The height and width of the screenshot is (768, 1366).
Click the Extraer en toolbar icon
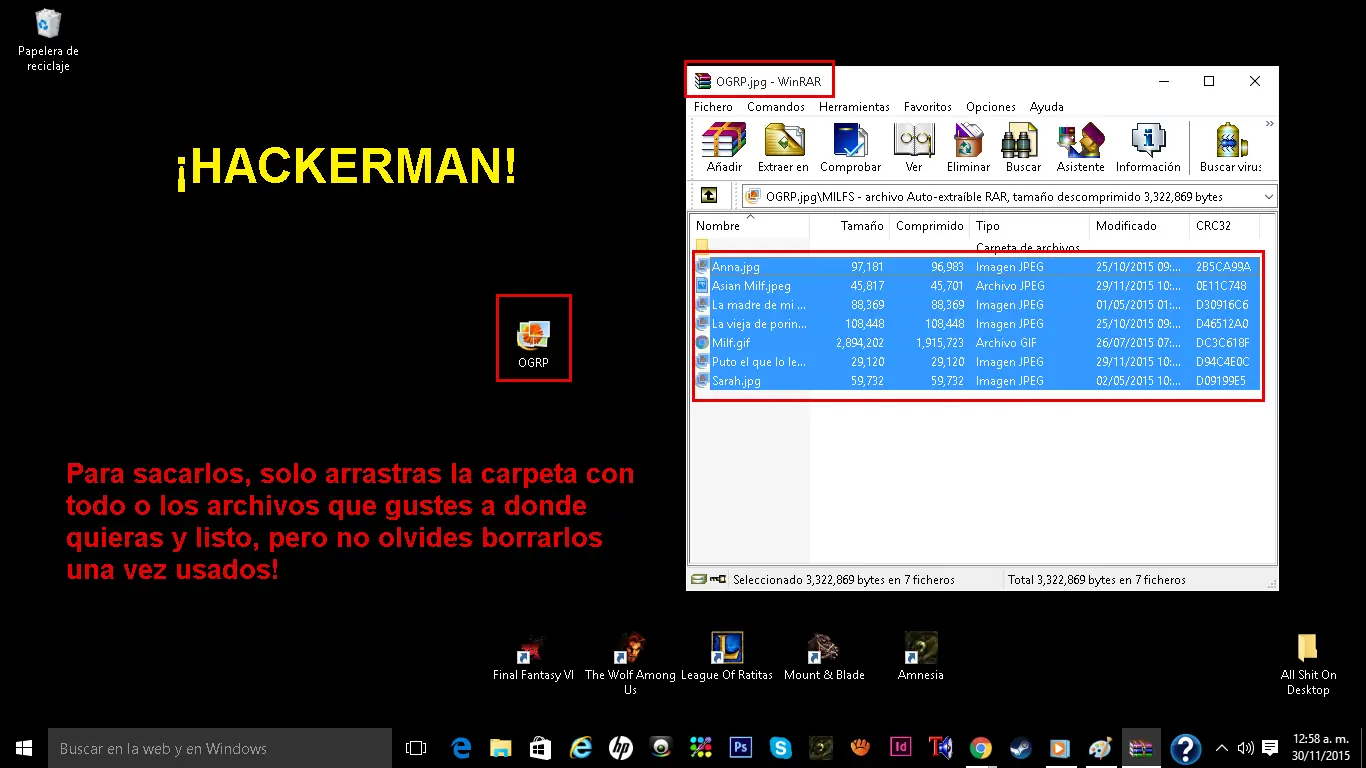point(783,147)
